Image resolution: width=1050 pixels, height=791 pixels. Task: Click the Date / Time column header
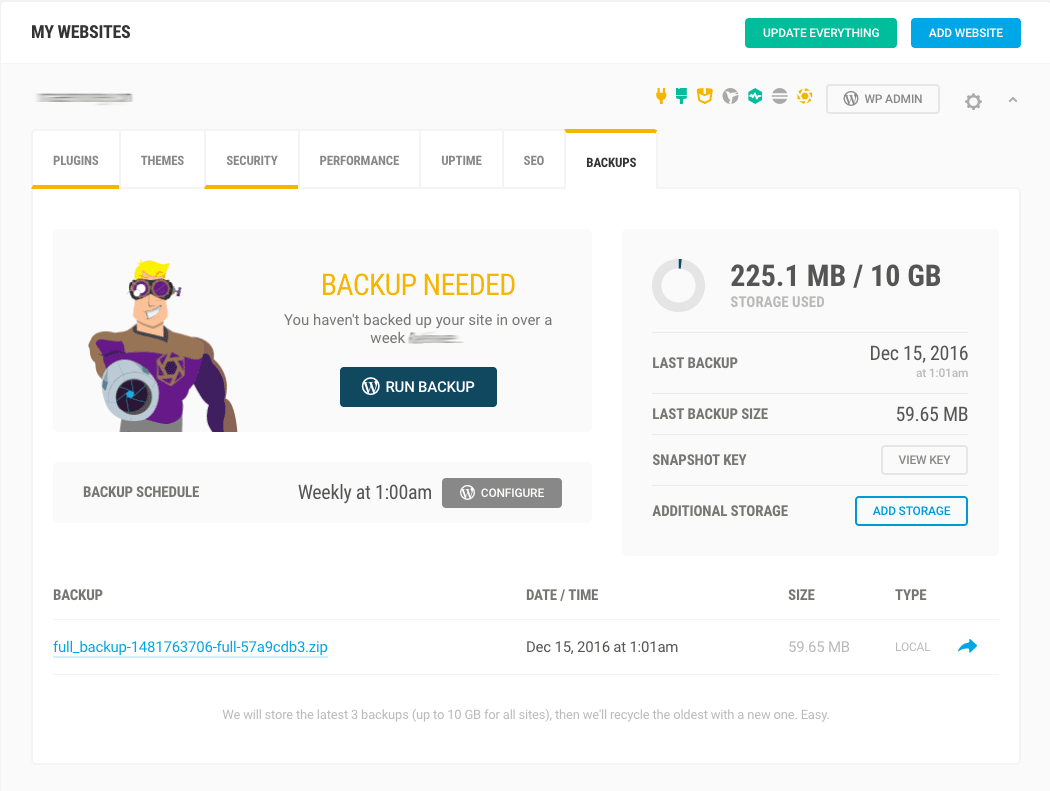click(562, 595)
